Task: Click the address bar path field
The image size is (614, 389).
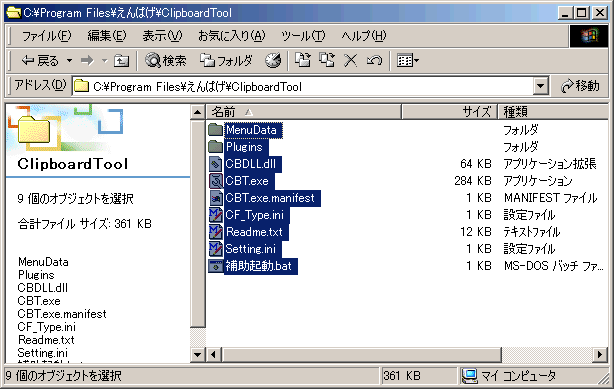Action: pyautogui.click(x=303, y=86)
